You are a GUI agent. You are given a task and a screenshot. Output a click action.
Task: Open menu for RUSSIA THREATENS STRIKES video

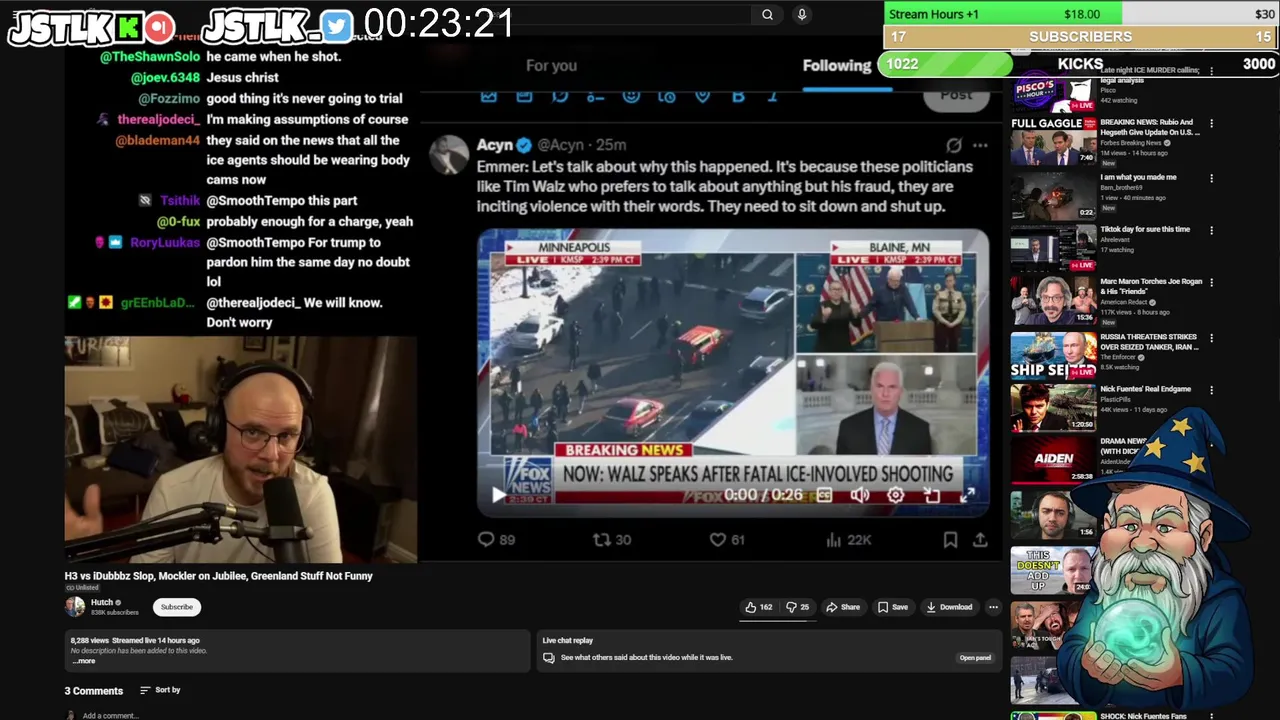[x=1211, y=338]
